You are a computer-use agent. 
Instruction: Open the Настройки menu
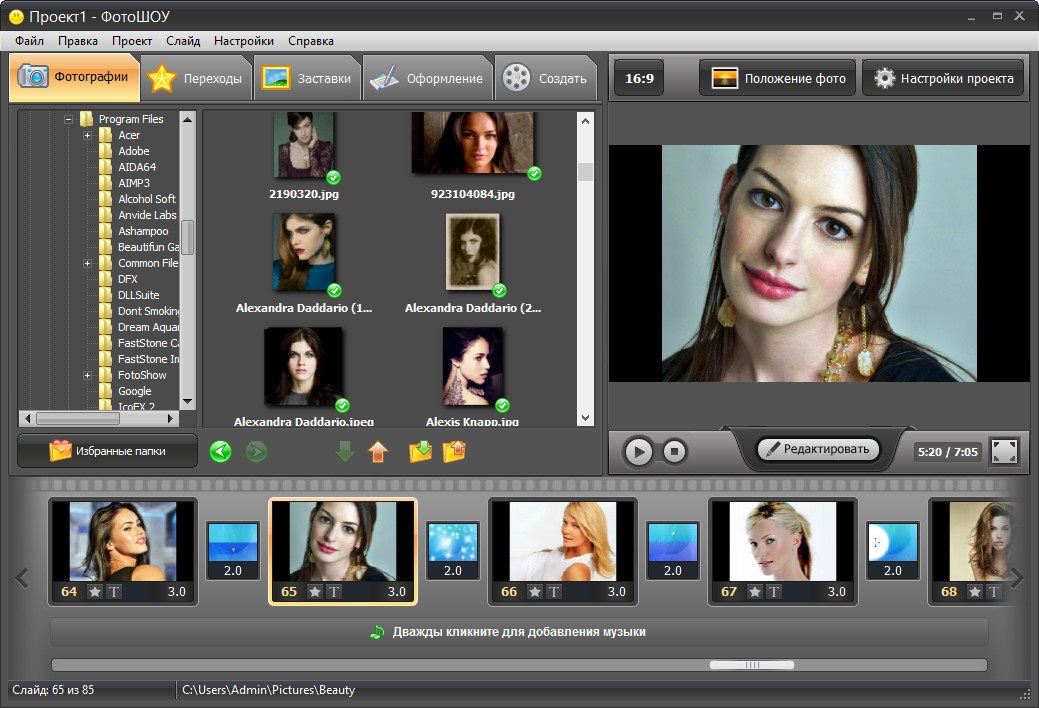tap(244, 41)
